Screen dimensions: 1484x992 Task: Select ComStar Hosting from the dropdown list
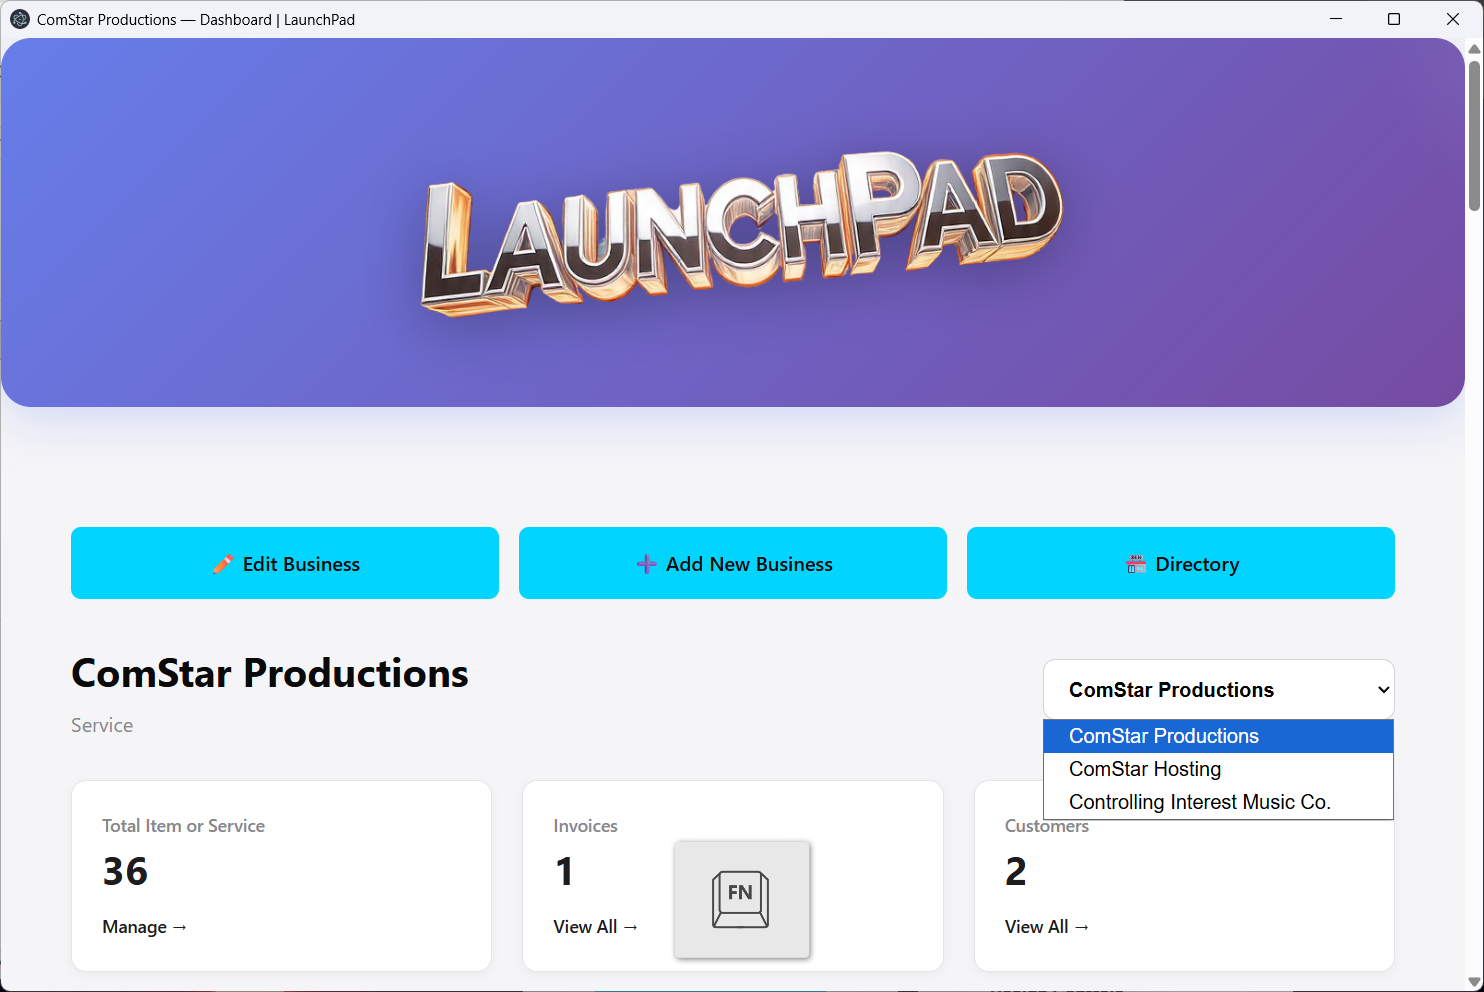click(1145, 769)
